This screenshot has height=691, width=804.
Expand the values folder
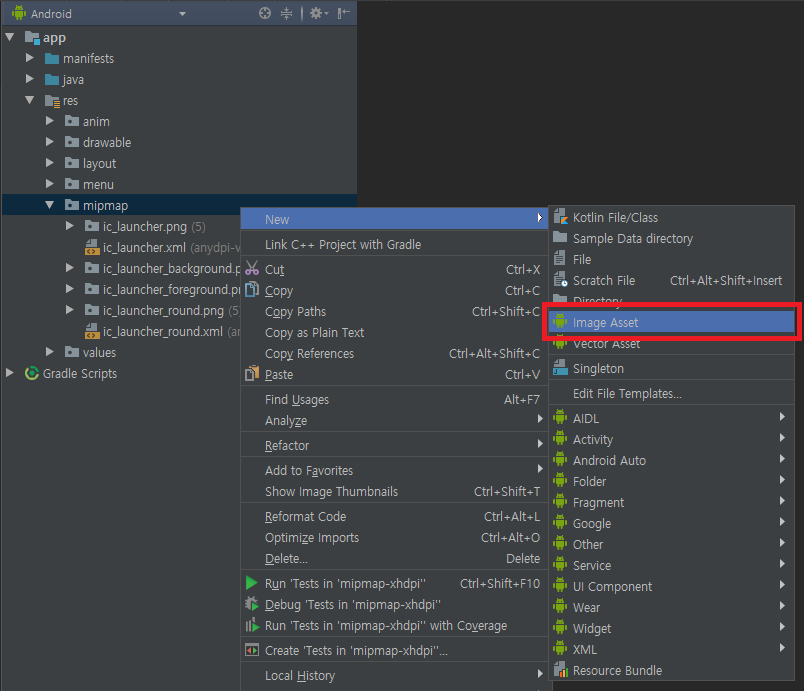(50, 352)
